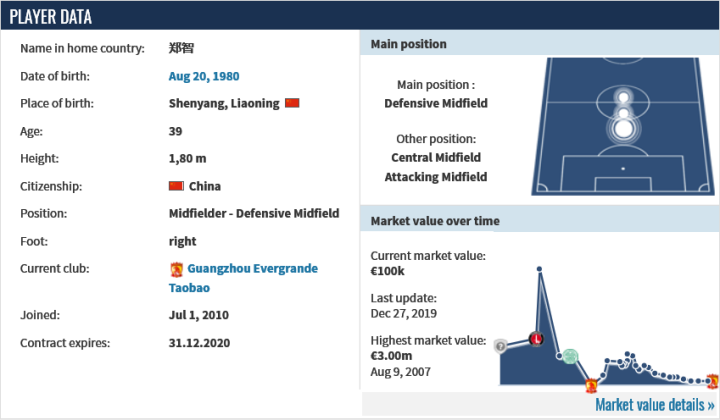Click the Guangzhou Evergrande crest beside Current club
720x420 pixels.
coord(177,269)
